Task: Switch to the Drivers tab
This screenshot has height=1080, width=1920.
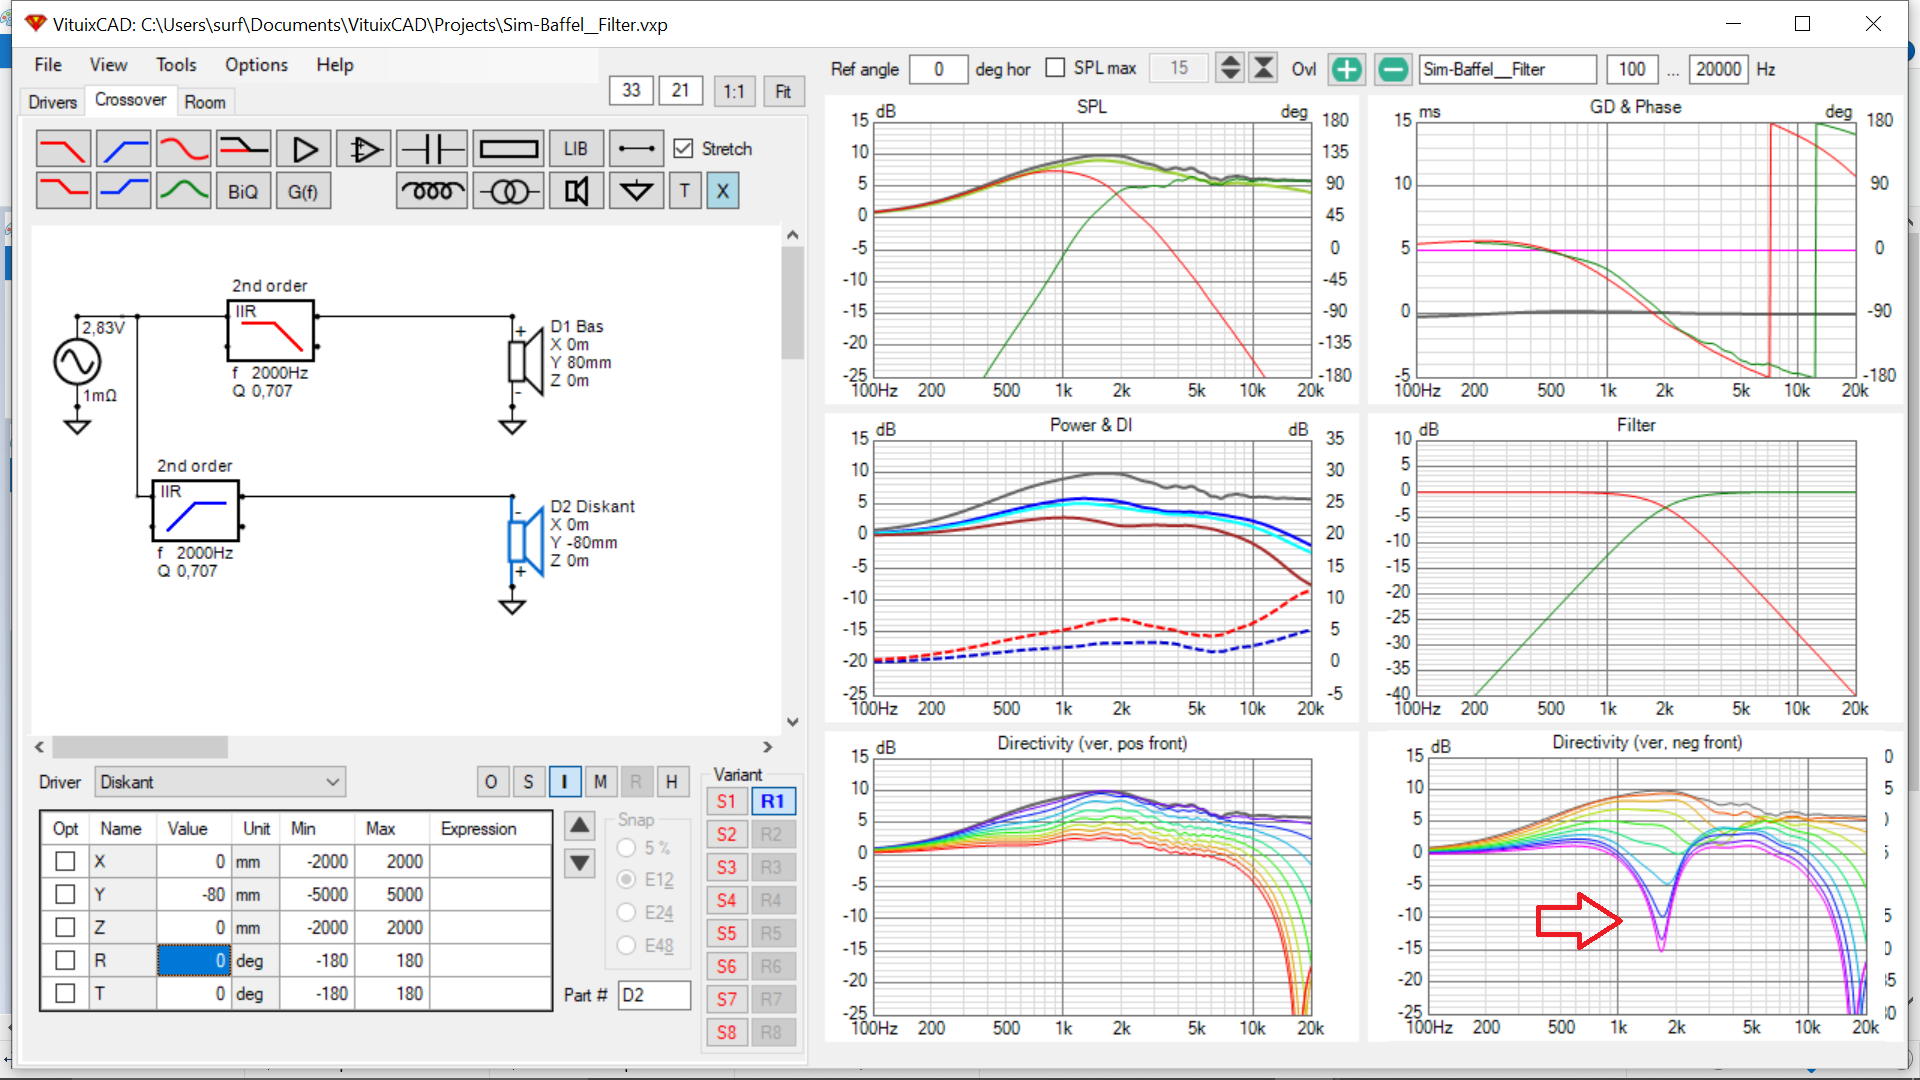Action: tap(52, 102)
